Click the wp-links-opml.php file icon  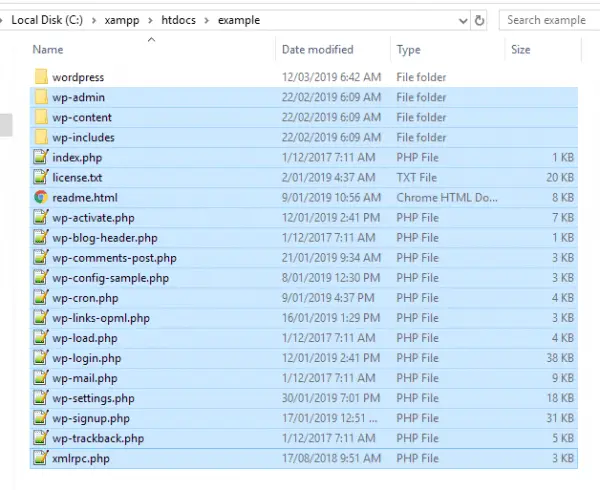[x=41, y=318]
